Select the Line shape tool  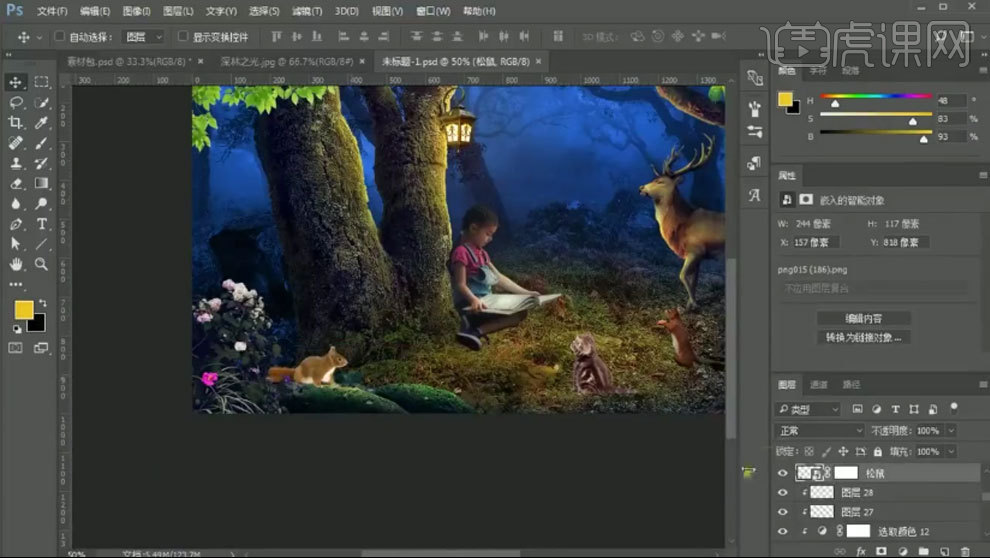point(42,244)
